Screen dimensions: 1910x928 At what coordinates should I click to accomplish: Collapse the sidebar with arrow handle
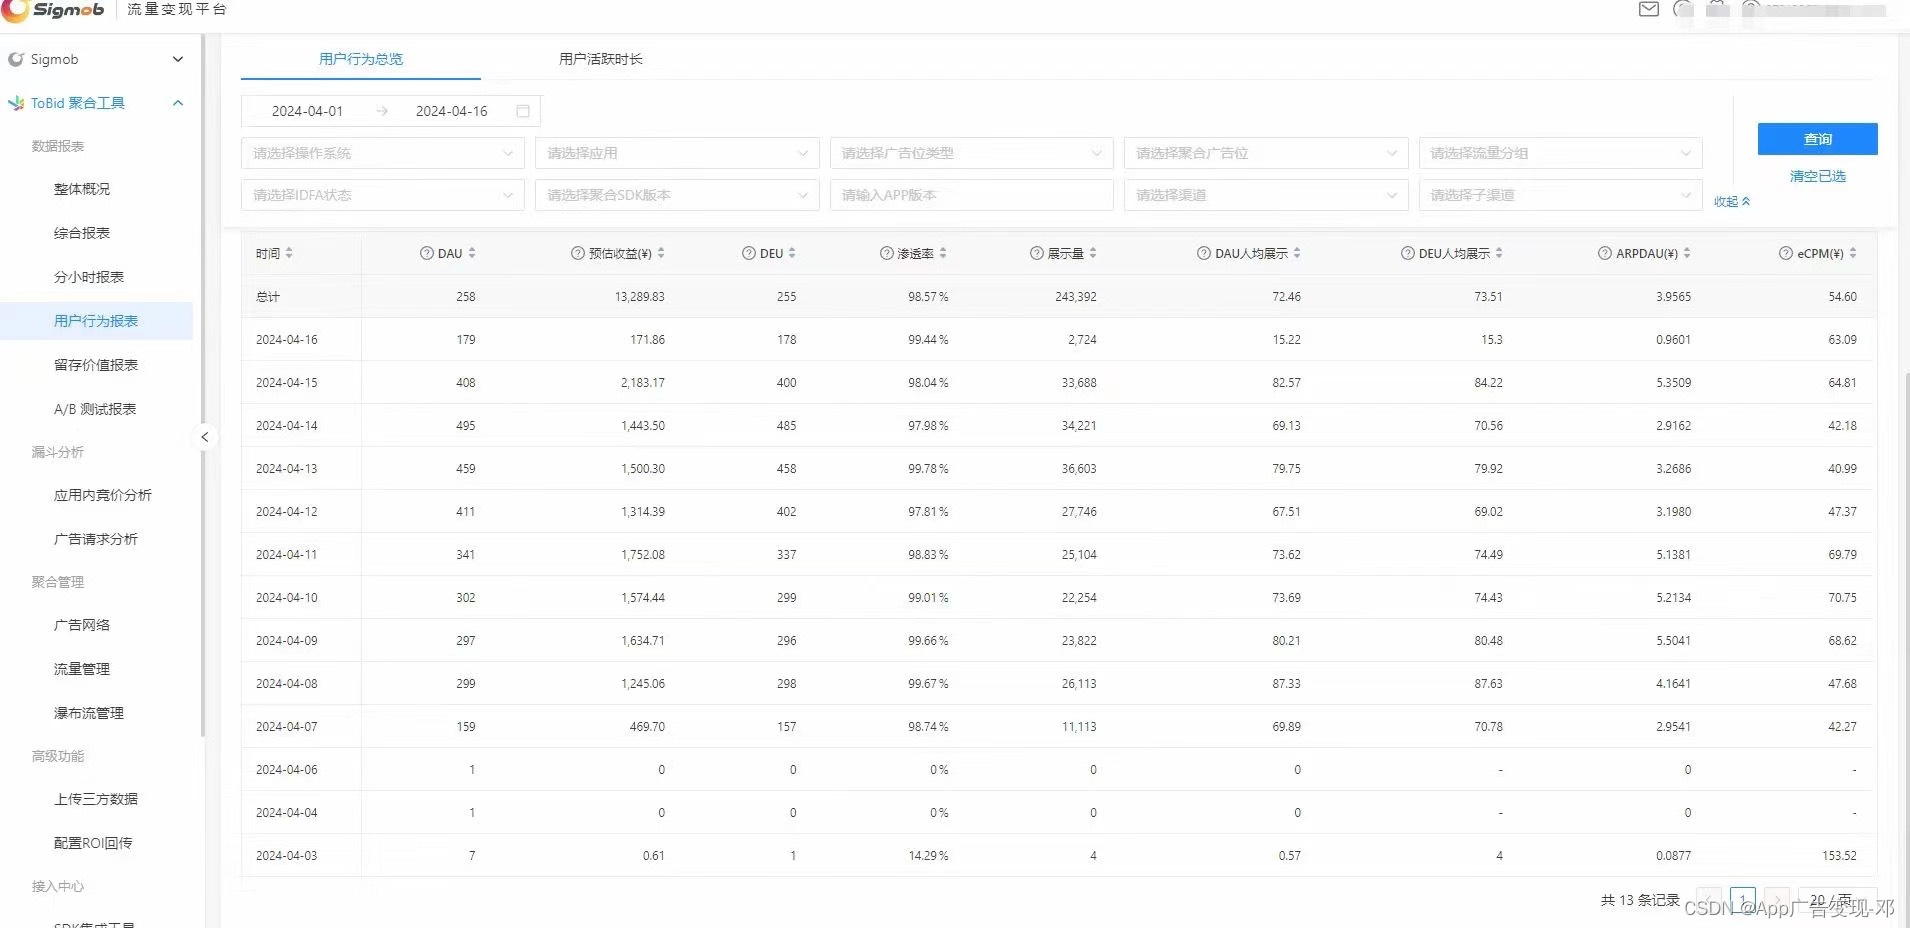point(204,437)
